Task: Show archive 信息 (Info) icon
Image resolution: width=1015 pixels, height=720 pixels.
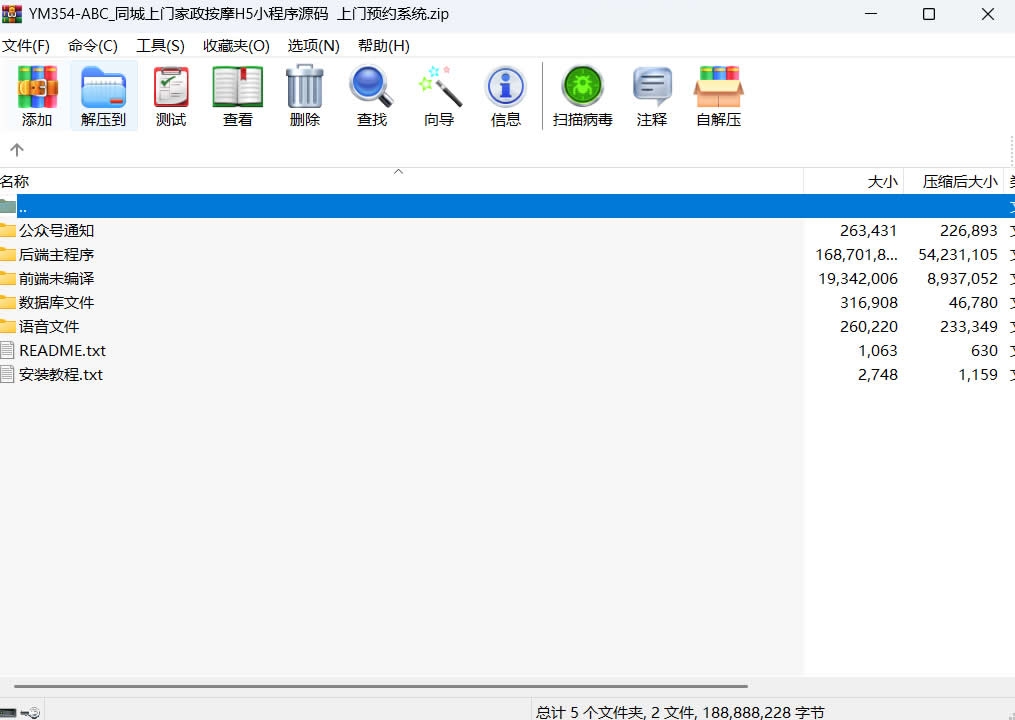Action: (x=506, y=88)
